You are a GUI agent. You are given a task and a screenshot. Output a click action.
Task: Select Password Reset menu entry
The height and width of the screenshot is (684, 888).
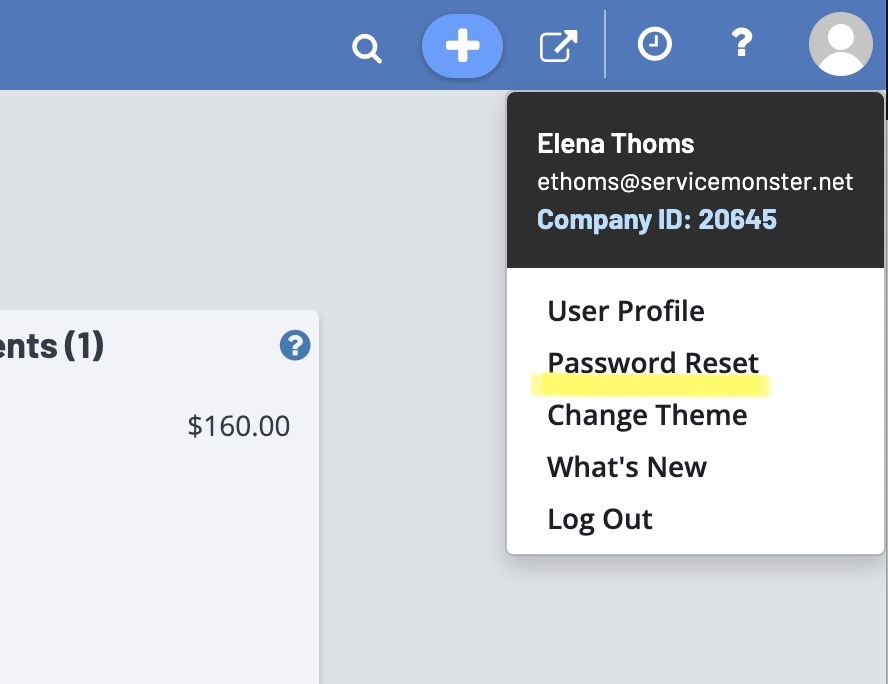point(653,363)
